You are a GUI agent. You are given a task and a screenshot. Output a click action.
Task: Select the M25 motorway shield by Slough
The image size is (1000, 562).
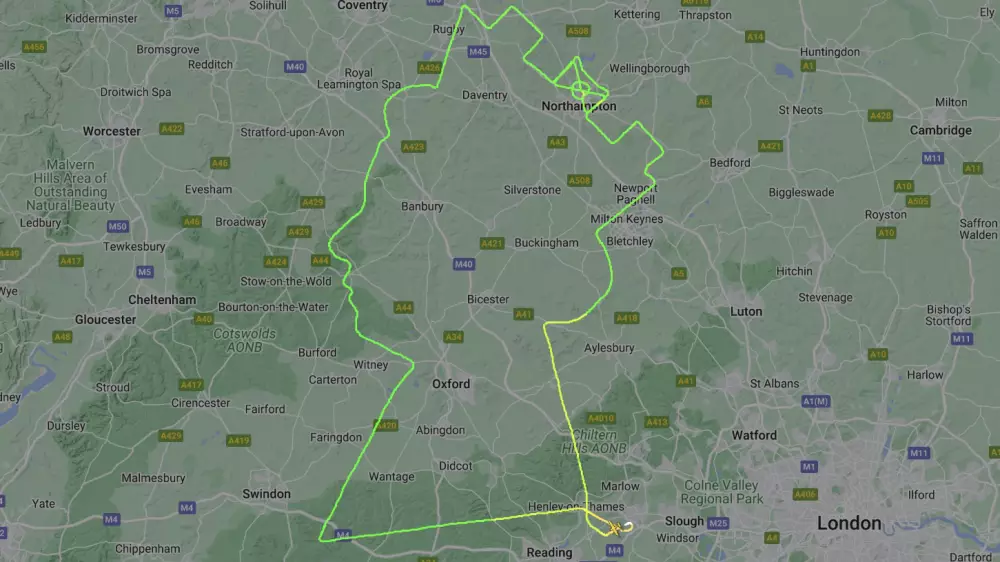click(717, 523)
